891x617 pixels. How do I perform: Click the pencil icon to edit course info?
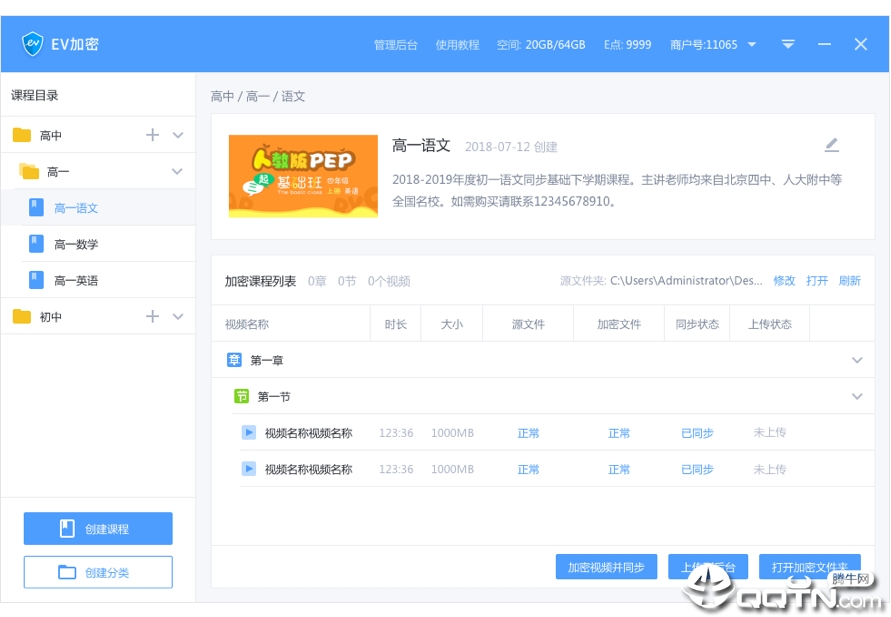click(x=832, y=144)
